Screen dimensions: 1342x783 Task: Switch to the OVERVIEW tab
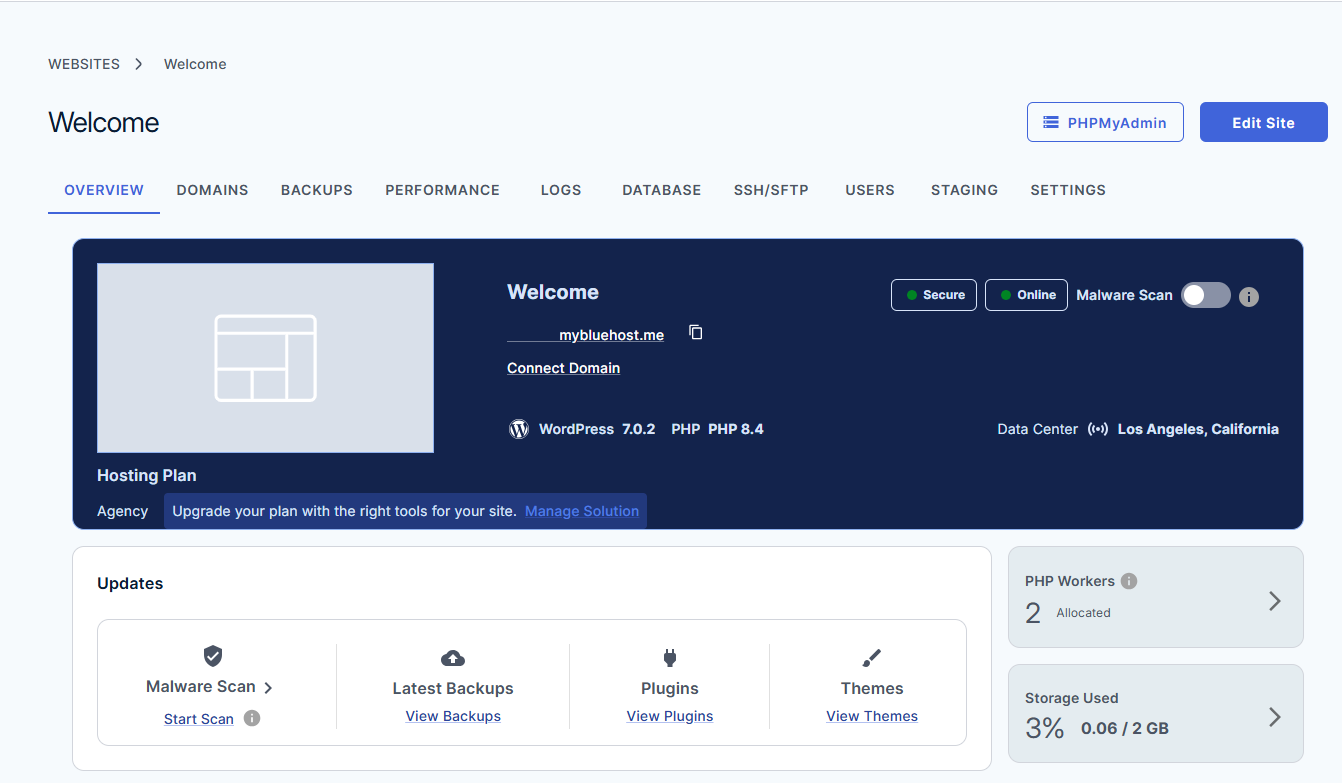coord(104,190)
